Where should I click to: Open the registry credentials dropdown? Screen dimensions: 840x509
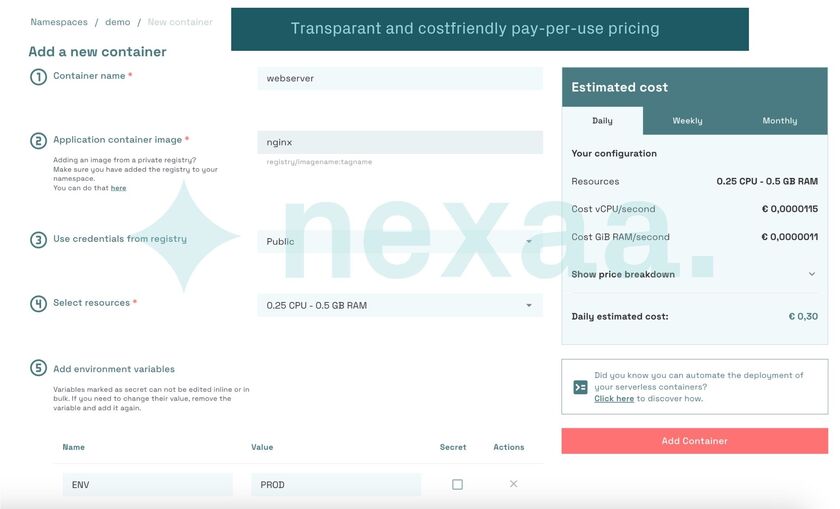(x=399, y=241)
